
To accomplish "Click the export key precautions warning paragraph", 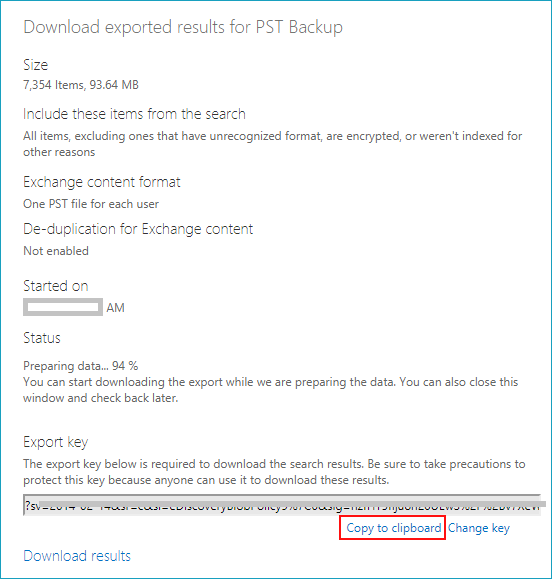I will coord(274,472).
